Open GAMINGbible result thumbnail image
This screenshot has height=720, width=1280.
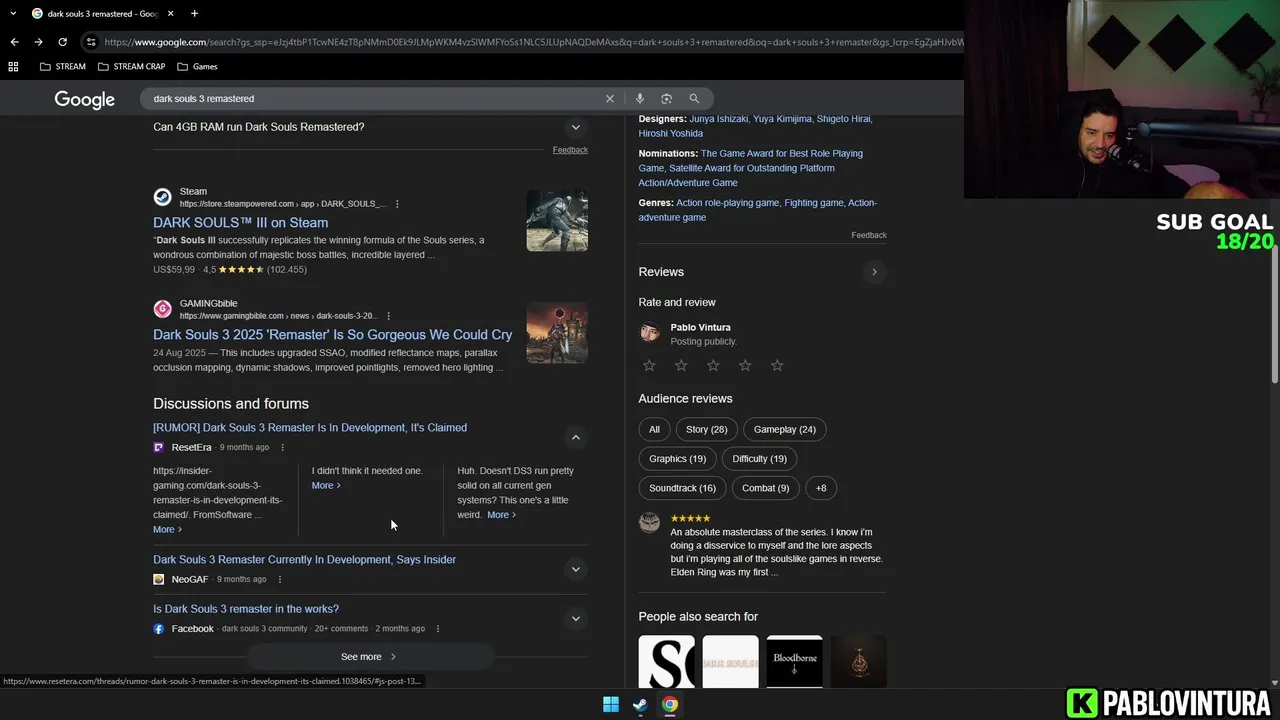[557, 333]
